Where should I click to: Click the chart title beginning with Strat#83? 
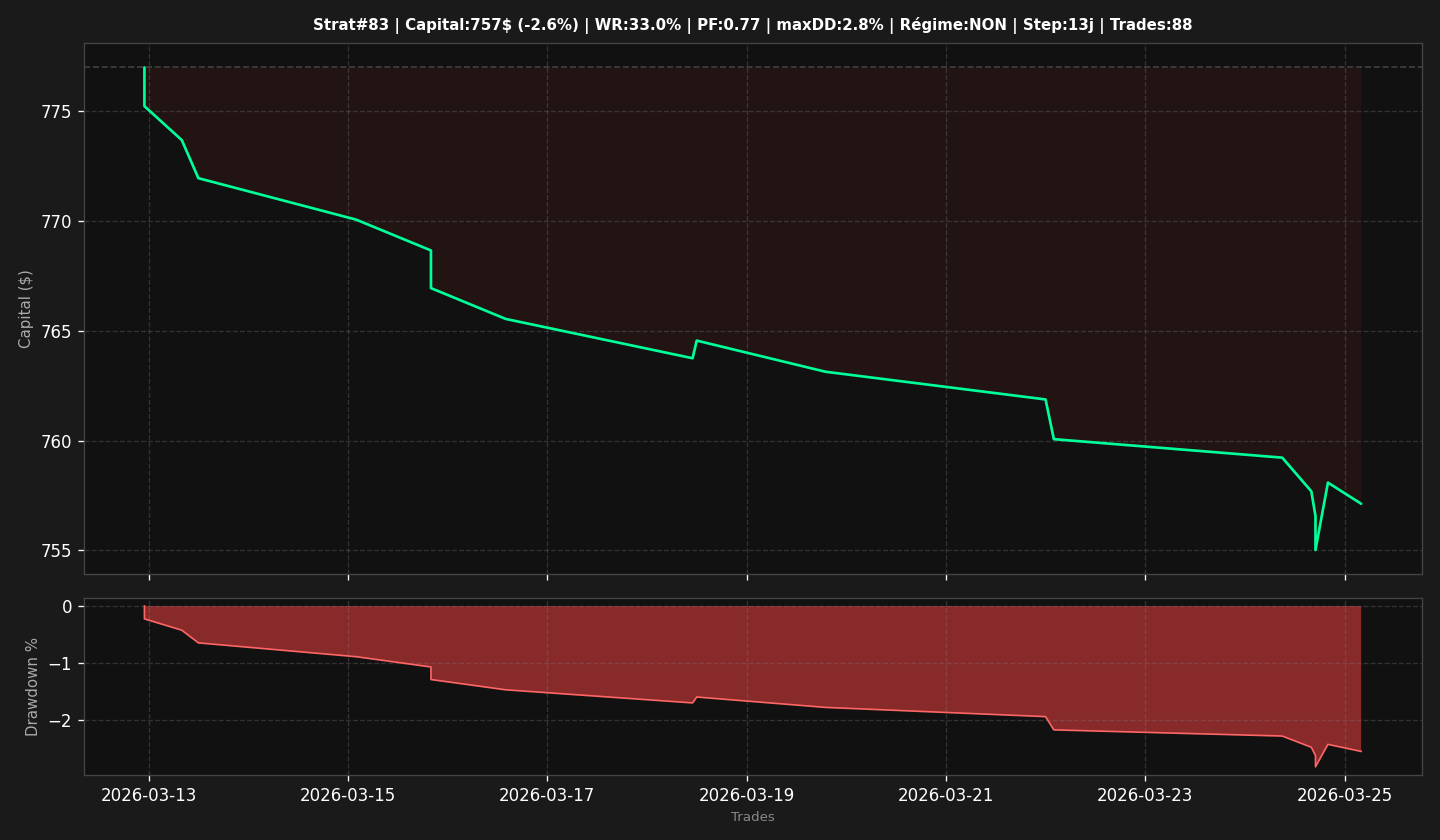pyautogui.click(x=752, y=25)
